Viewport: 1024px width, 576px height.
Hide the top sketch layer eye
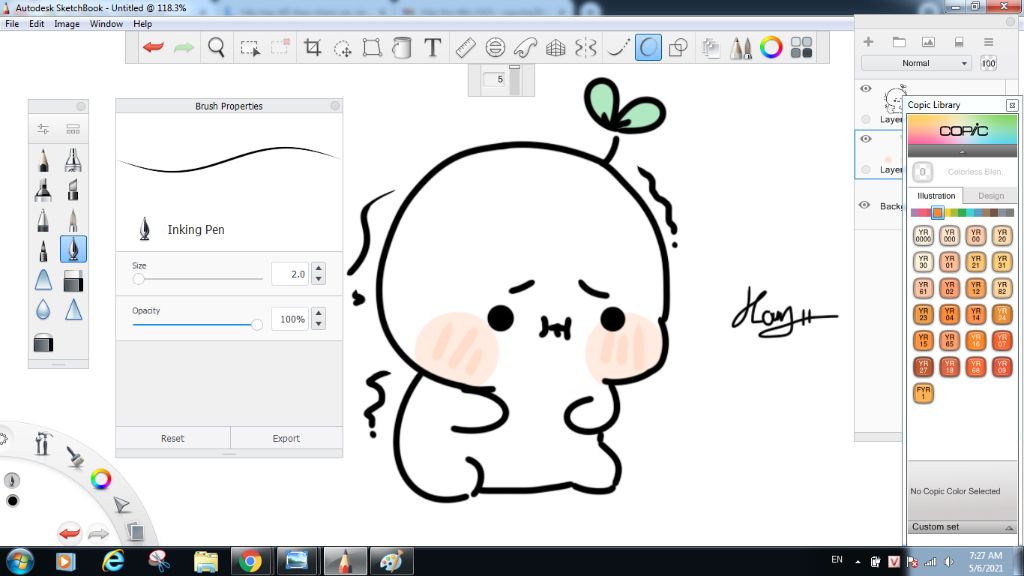pyautogui.click(x=866, y=89)
